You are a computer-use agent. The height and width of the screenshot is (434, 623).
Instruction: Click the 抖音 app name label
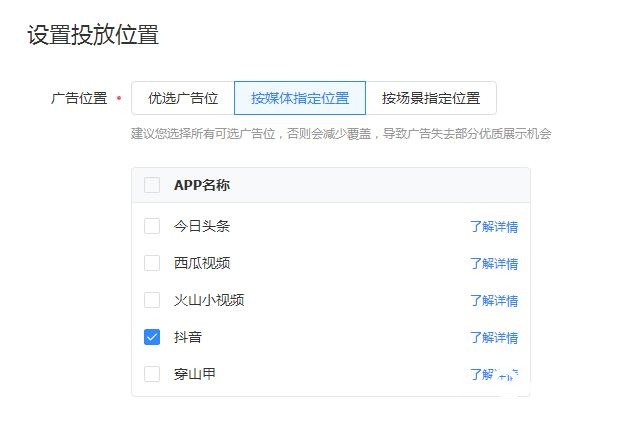click(x=188, y=337)
